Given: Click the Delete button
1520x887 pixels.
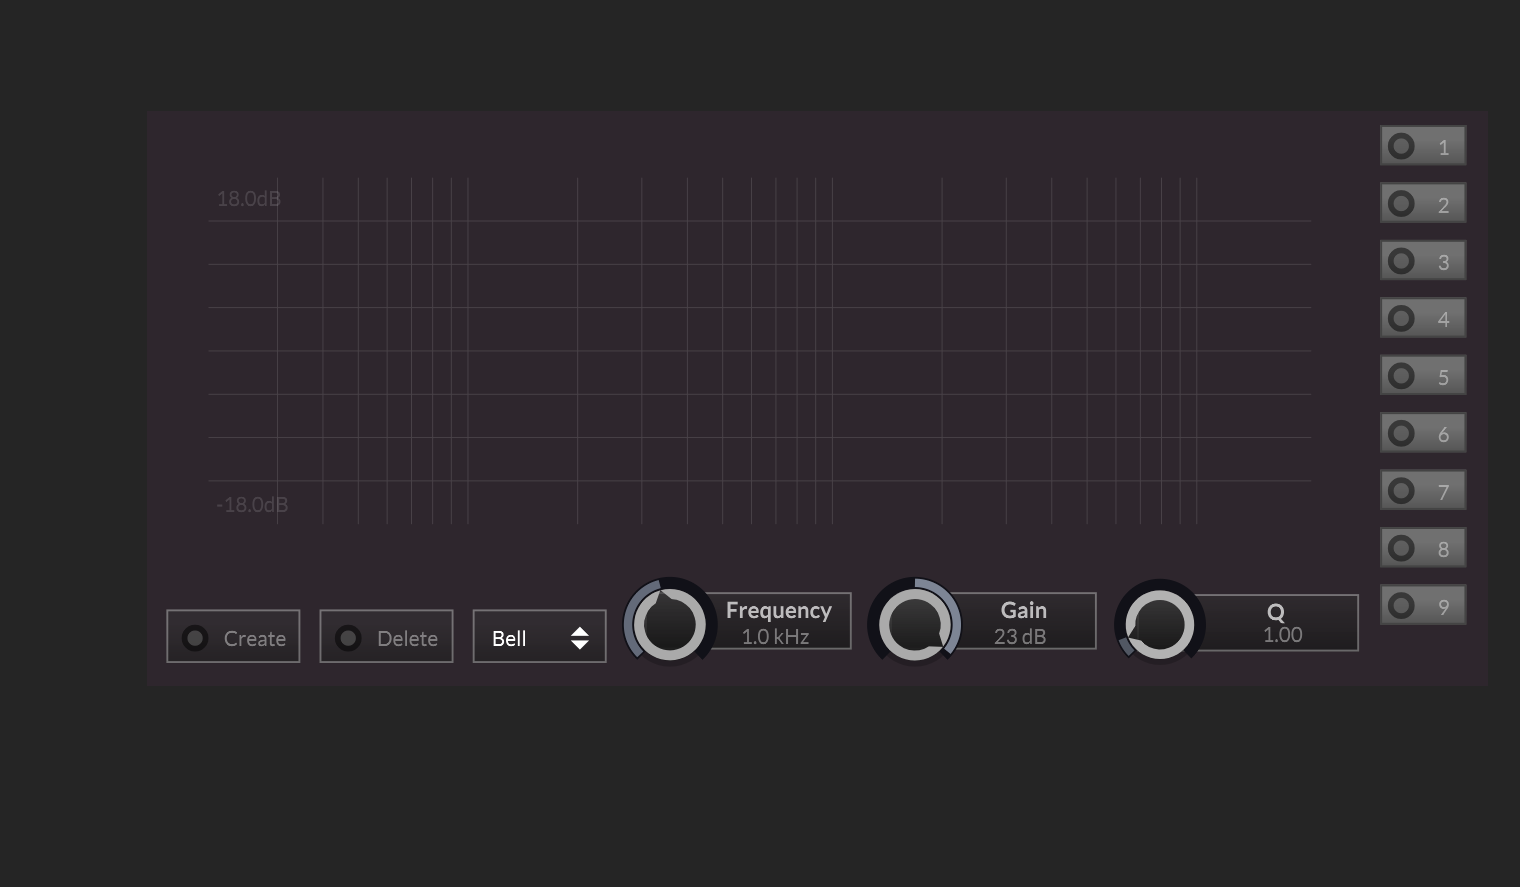Looking at the screenshot, I should [x=386, y=637].
